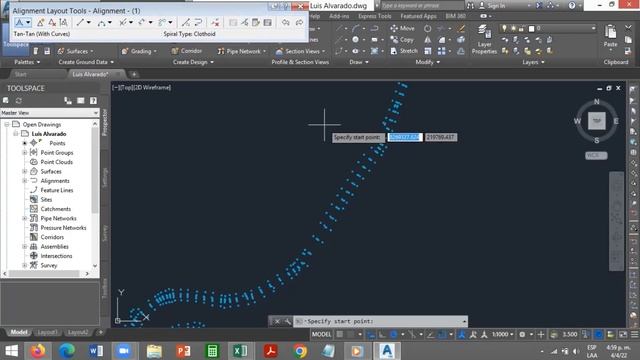Switch to the Prospector side tab

(104, 122)
